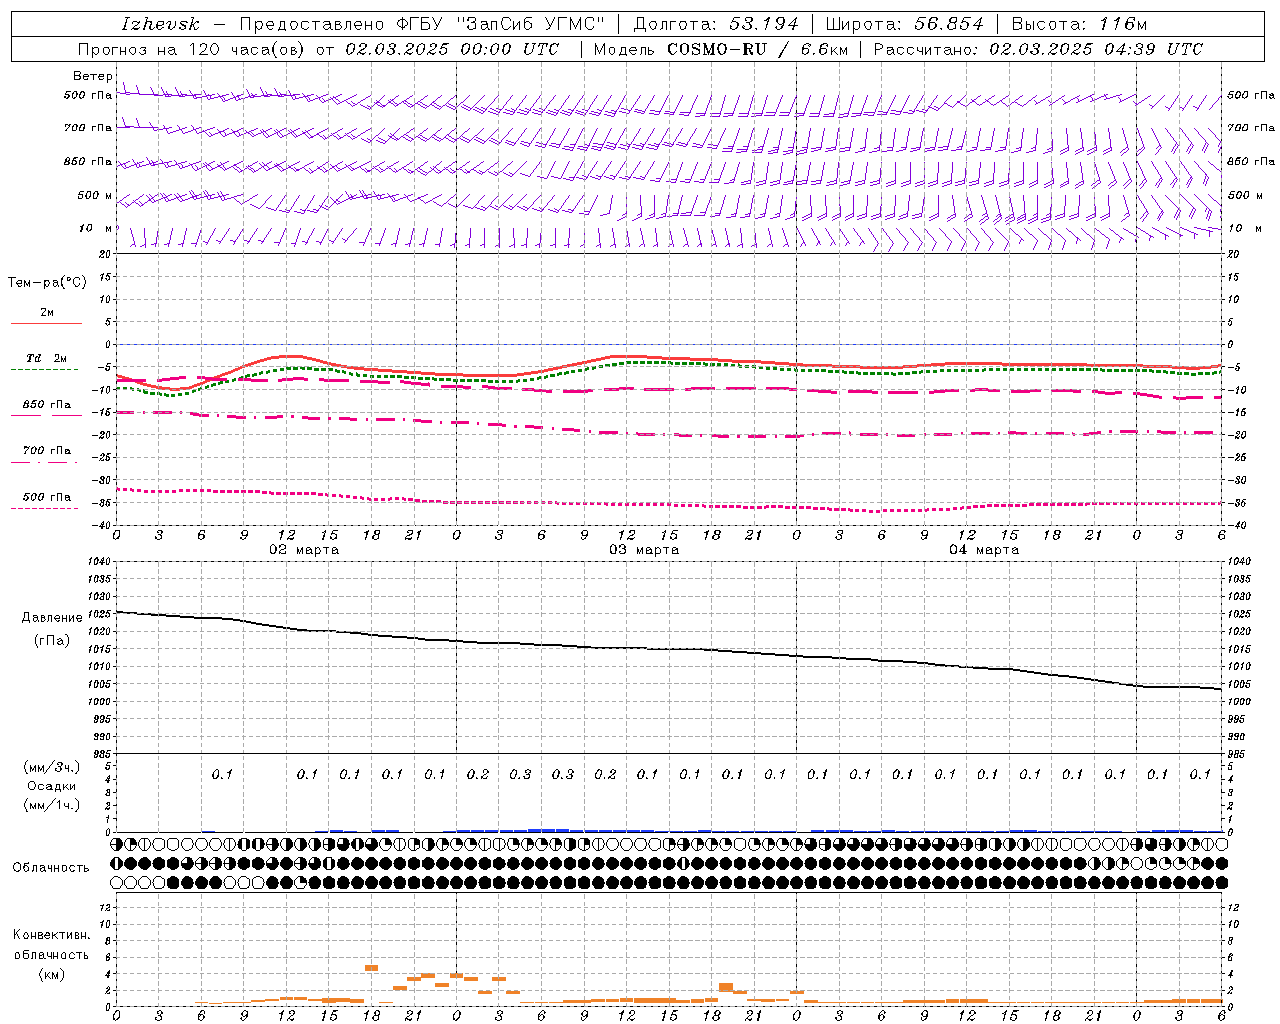Viewport: 1280px width, 1024px height.
Task: Select the model name "COSMO-RU / 6.6км"
Action: pos(758,49)
